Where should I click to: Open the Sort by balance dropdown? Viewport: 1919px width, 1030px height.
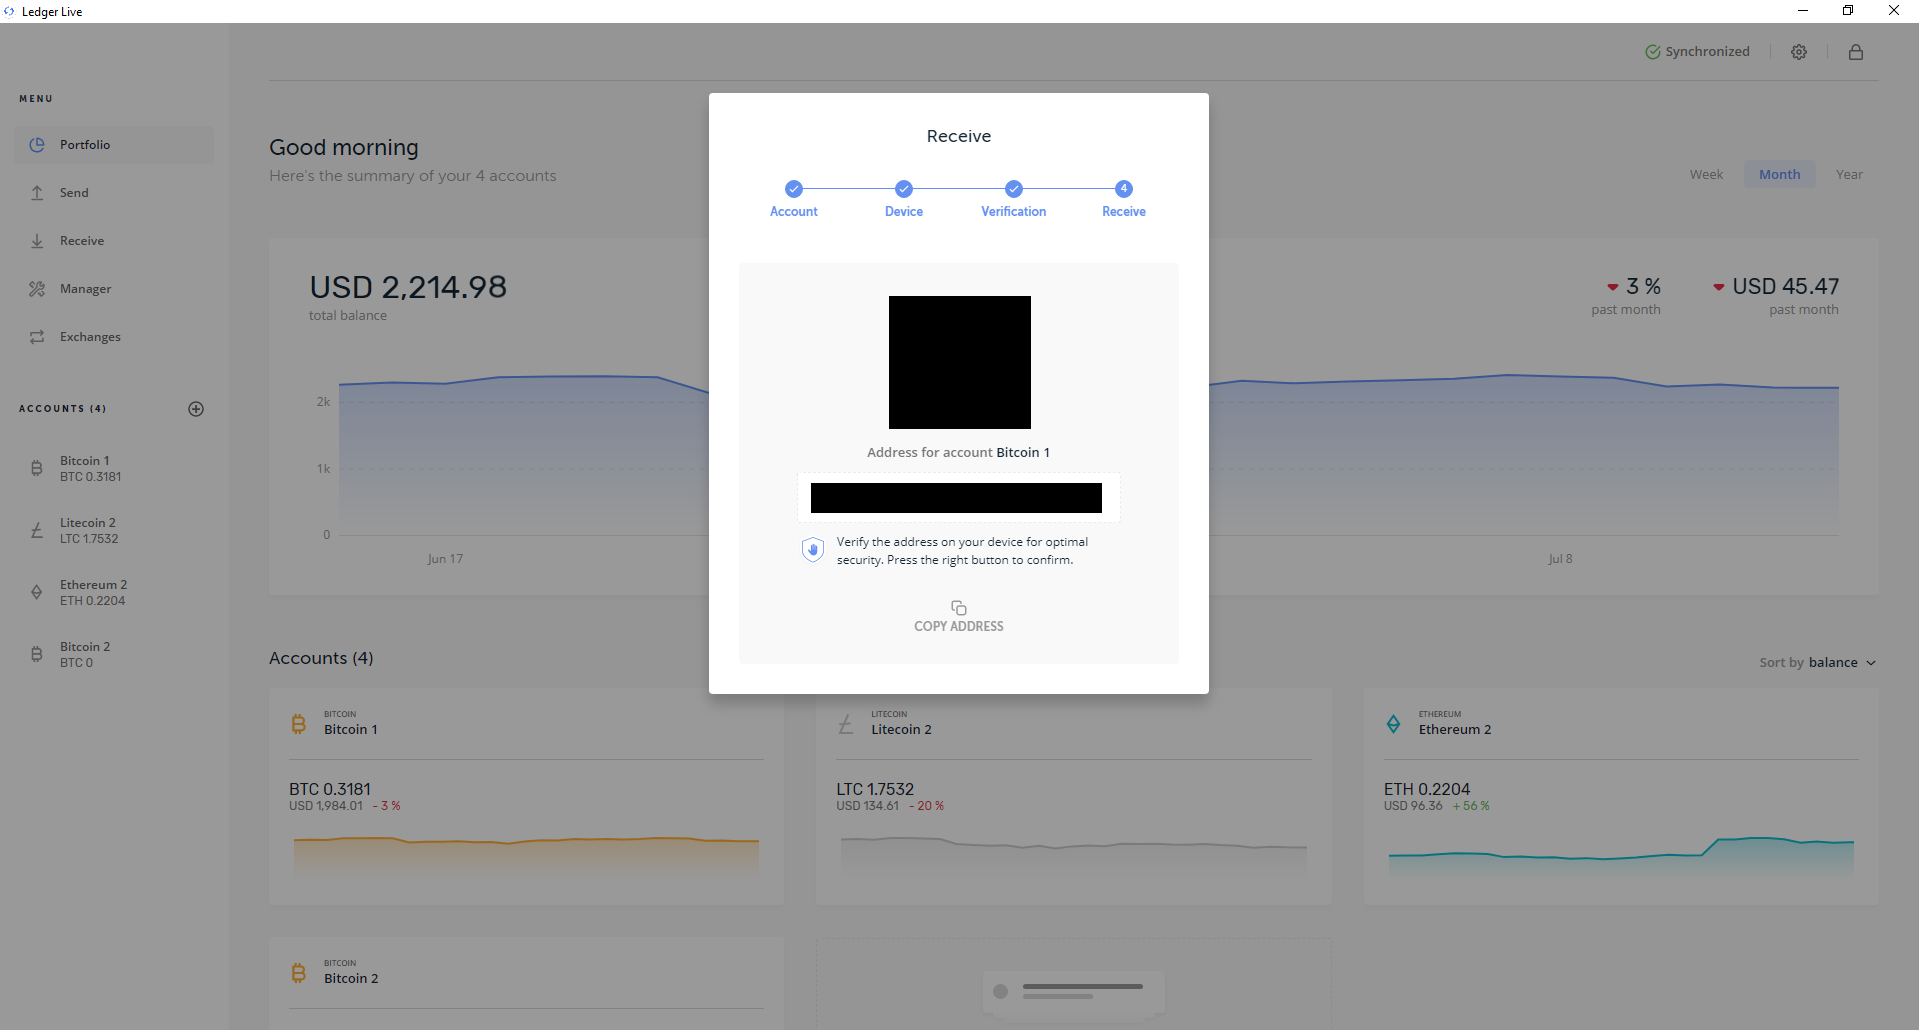tap(1818, 663)
